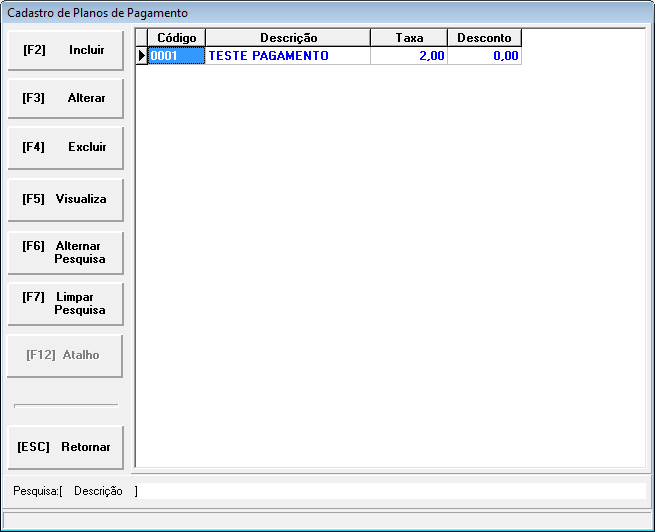Select the Desconto column header
Image resolution: width=655 pixels, height=532 pixels.
click(484, 38)
